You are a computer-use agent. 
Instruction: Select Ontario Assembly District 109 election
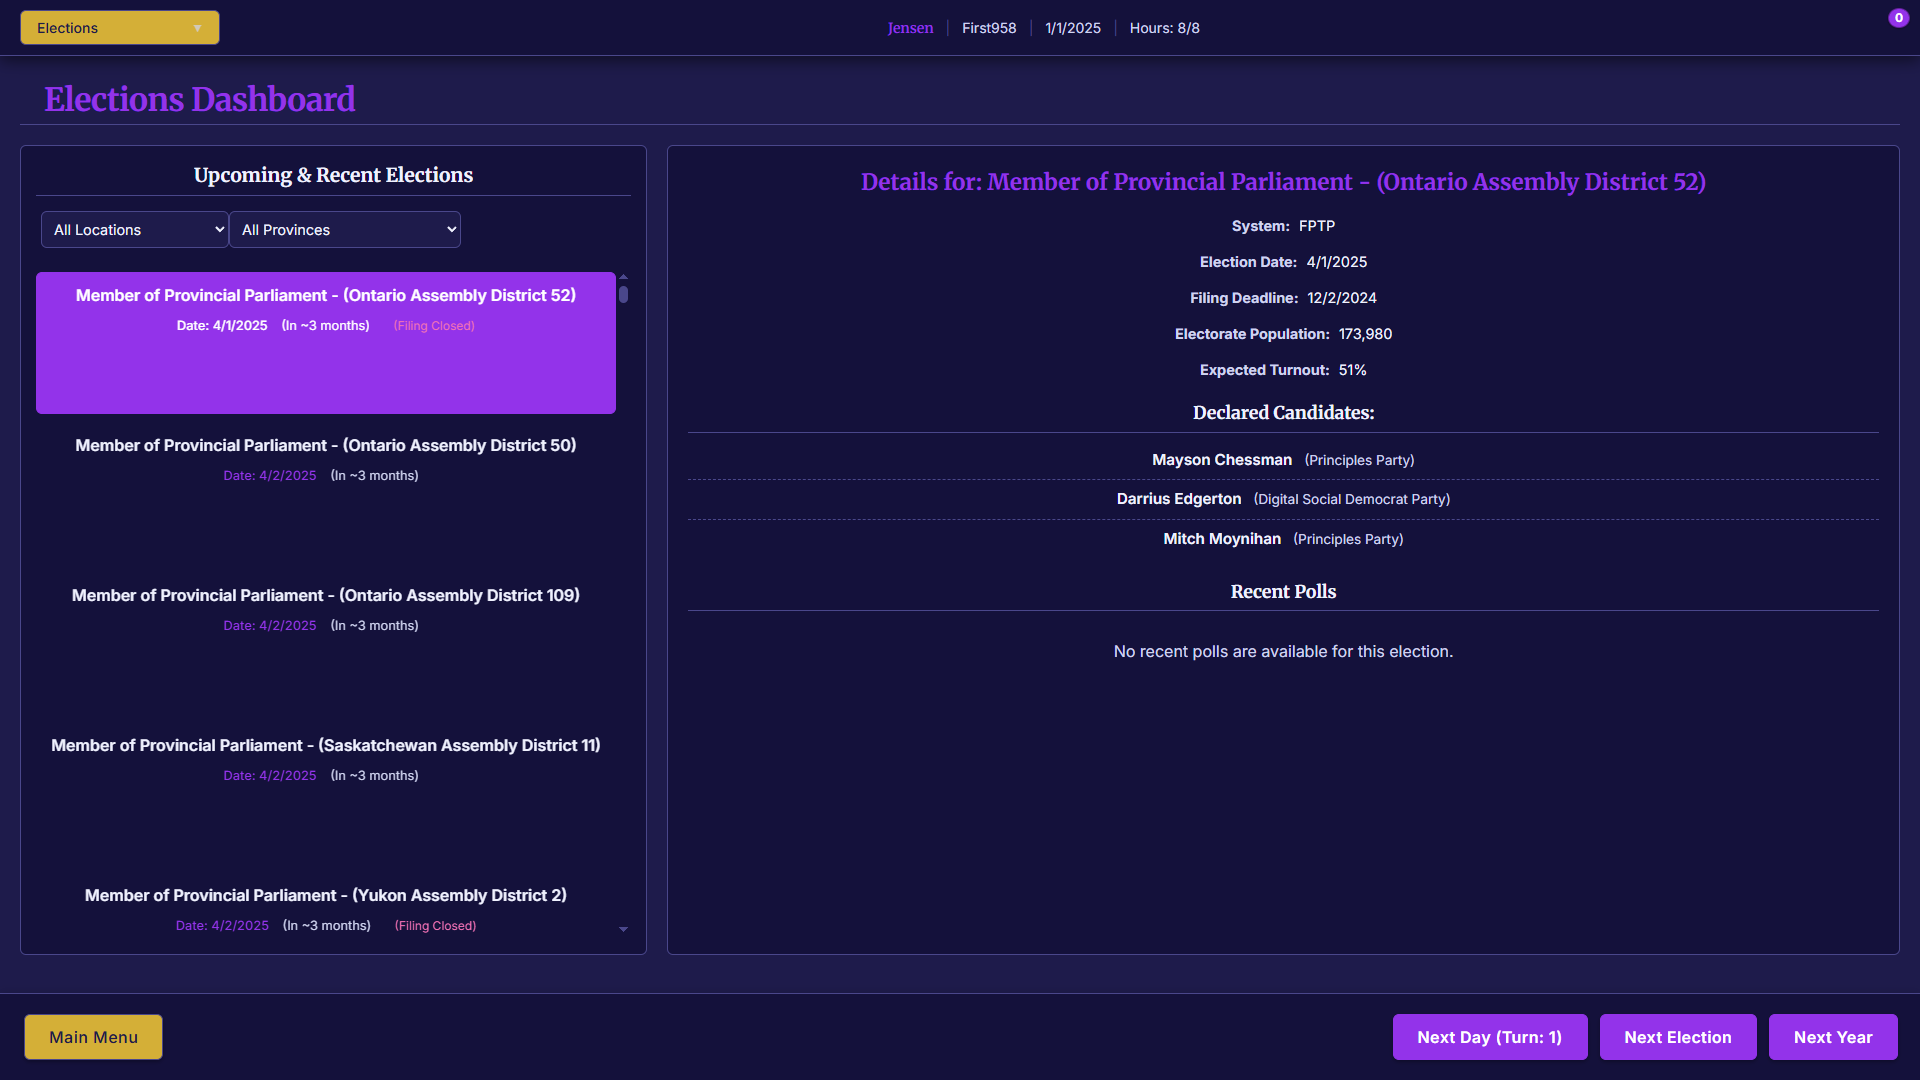[x=325, y=609]
